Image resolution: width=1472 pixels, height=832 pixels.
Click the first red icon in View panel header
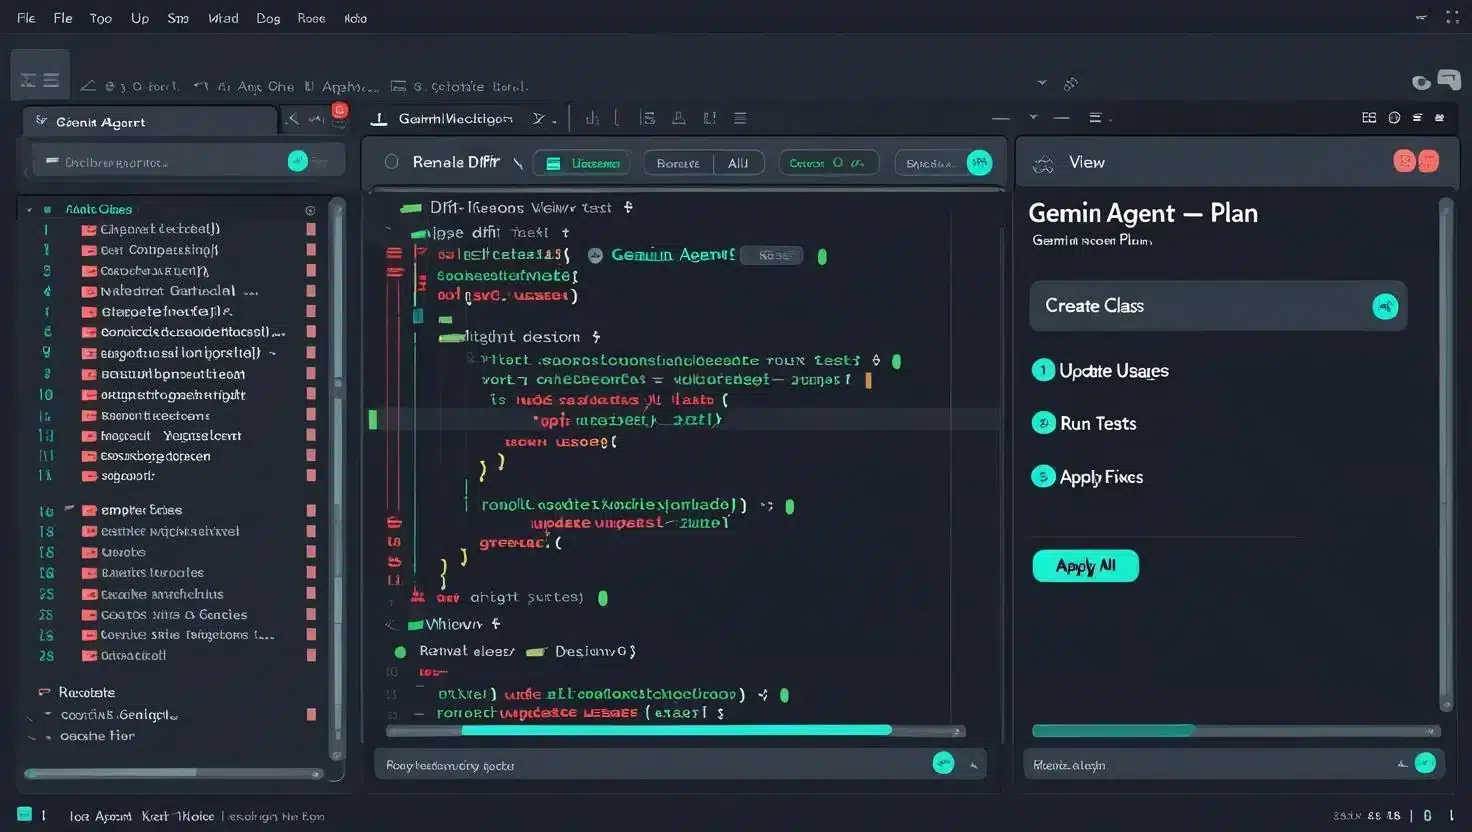click(x=1404, y=162)
